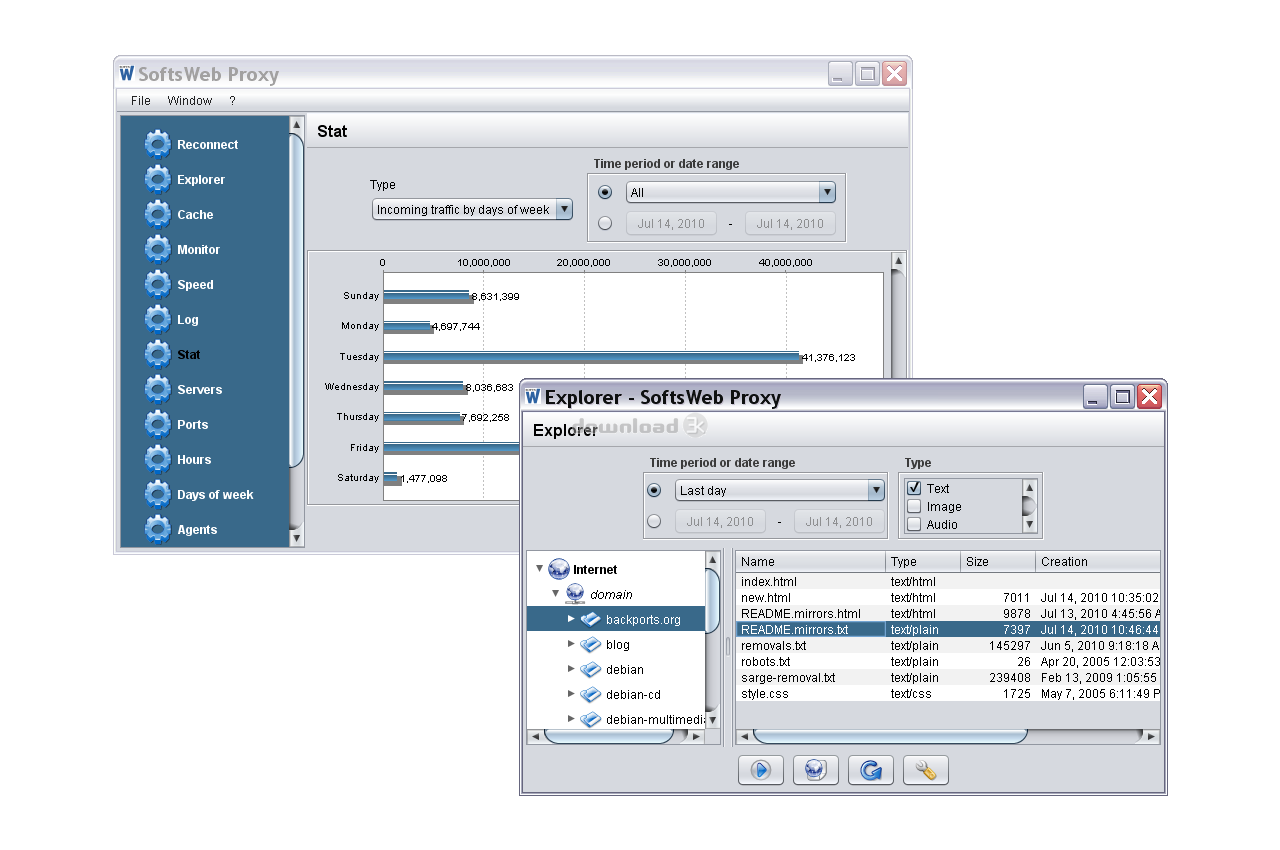Click the Type list scroll down arrow in Explorer
The height and width of the screenshot is (850, 1280).
pos(1029,525)
